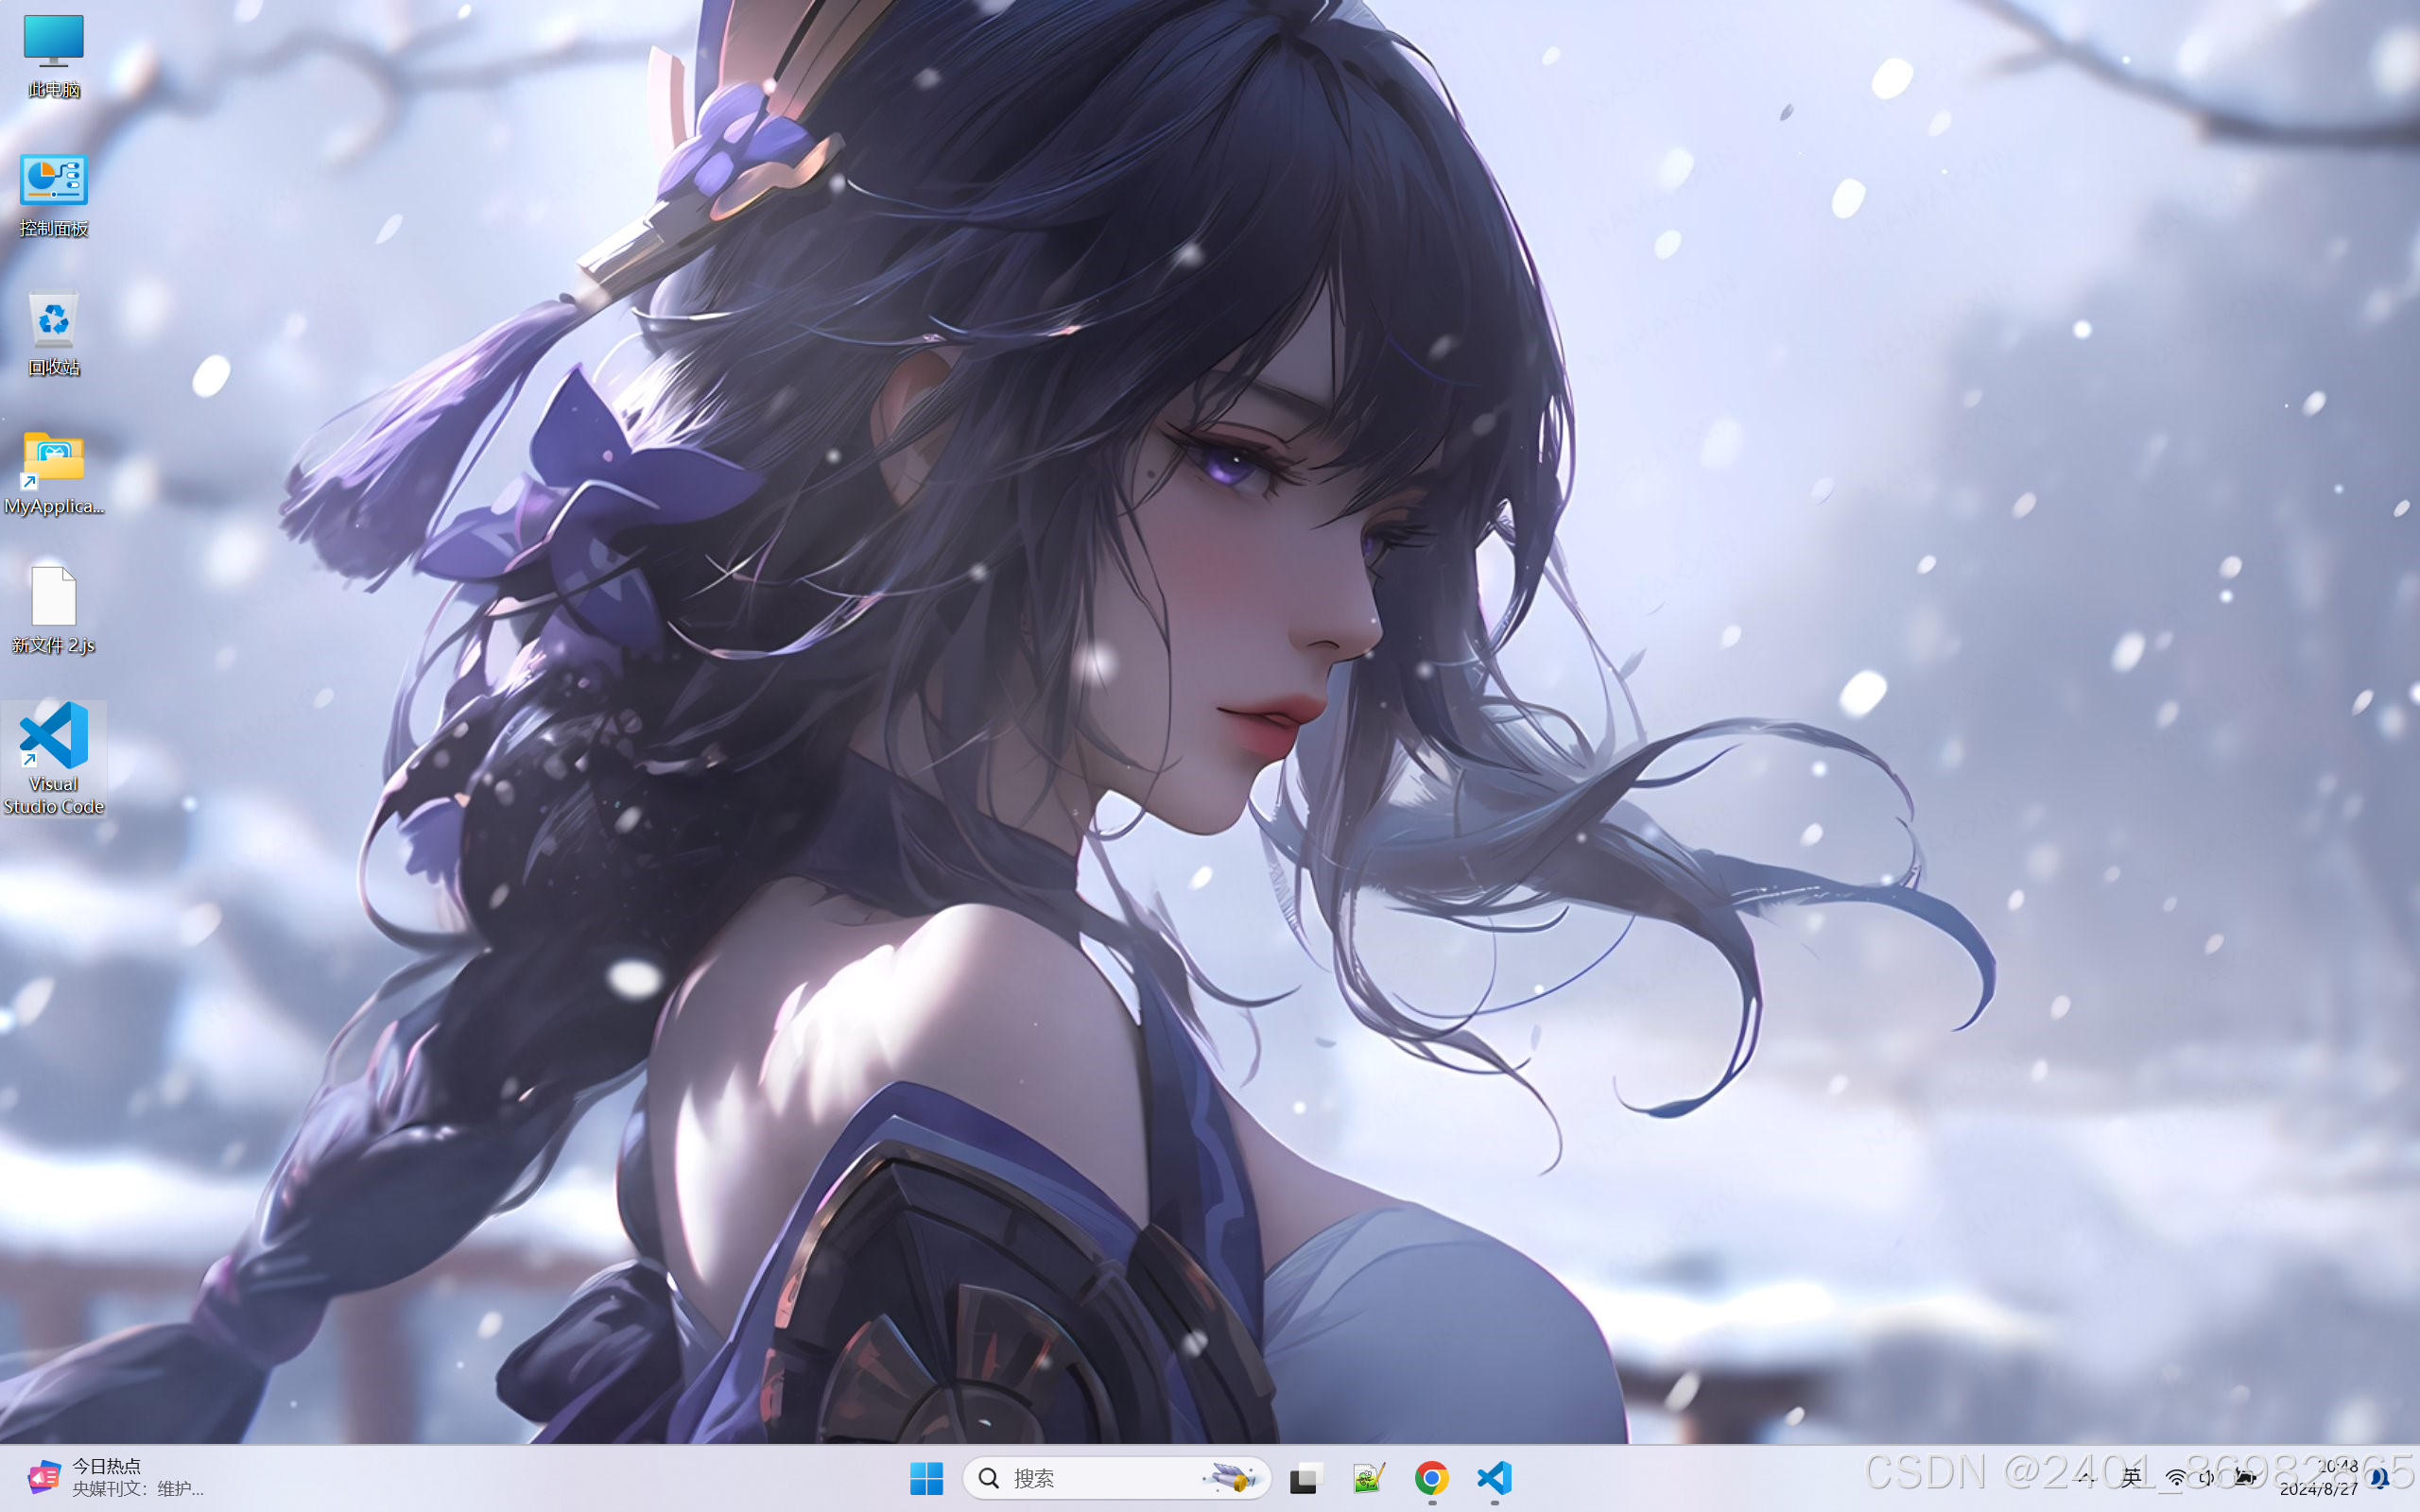This screenshot has height=1512, width=2420.
Task: Select the 新文件 2.js file
Action: click(53, 598)
